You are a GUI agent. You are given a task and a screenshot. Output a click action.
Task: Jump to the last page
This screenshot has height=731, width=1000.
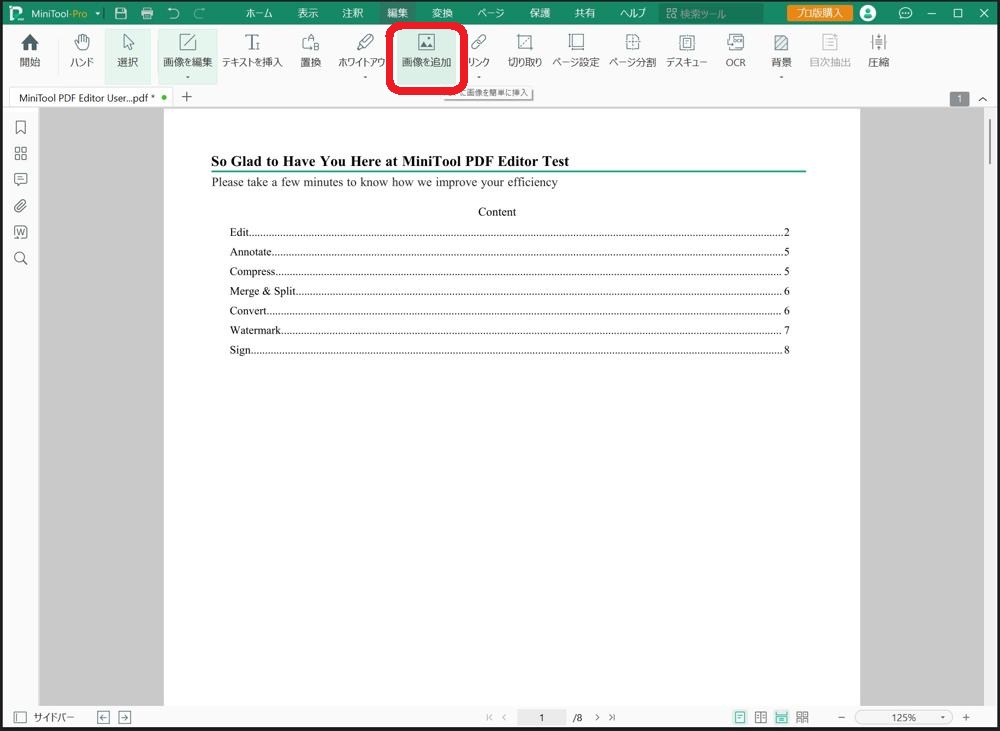pyautogui.click(x=612, y=718)
